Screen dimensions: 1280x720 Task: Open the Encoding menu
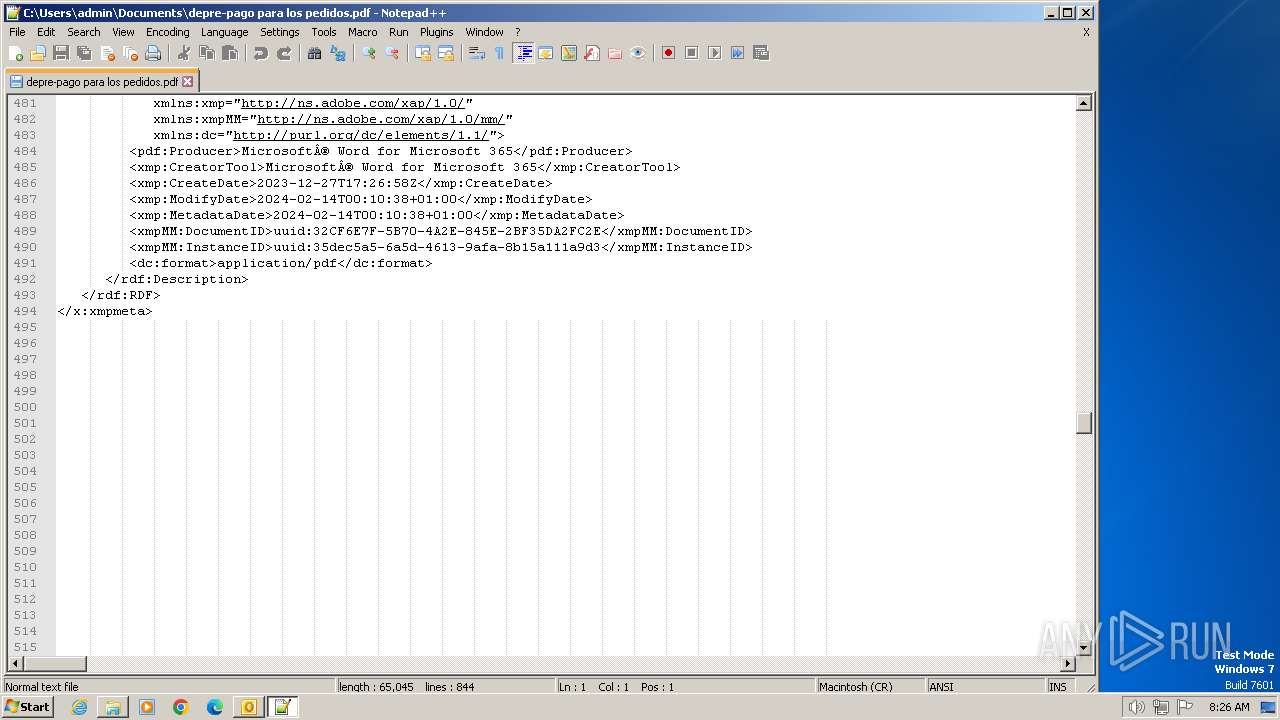coord(167,32)
